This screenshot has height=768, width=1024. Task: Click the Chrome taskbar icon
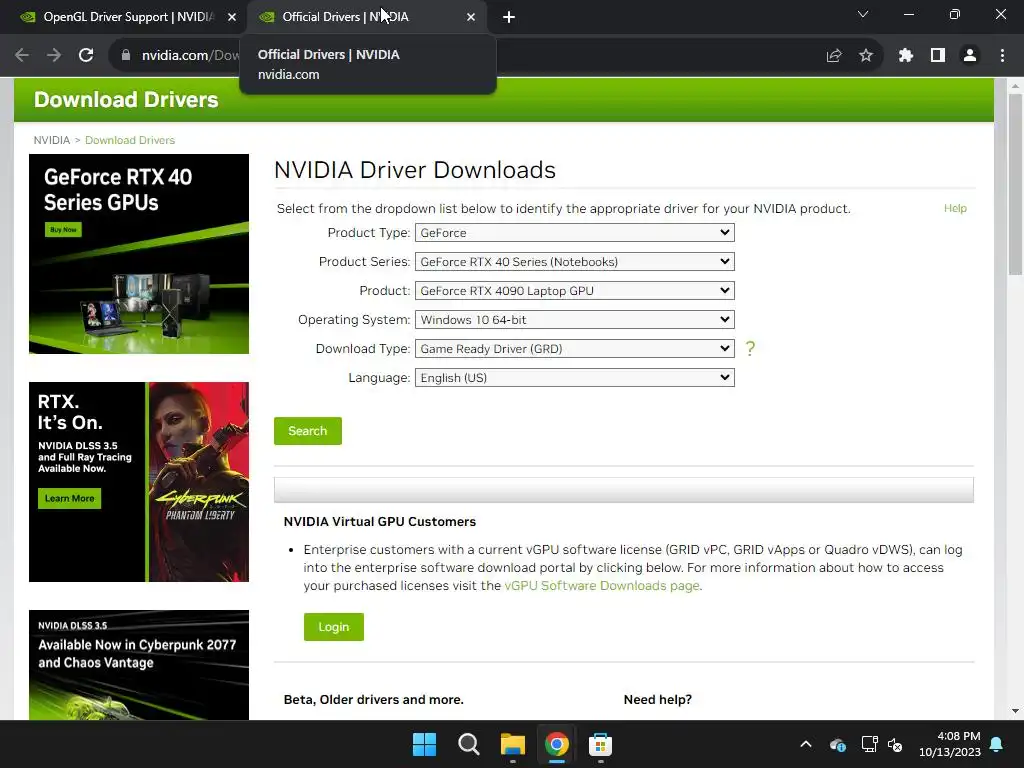click(557, 744)
